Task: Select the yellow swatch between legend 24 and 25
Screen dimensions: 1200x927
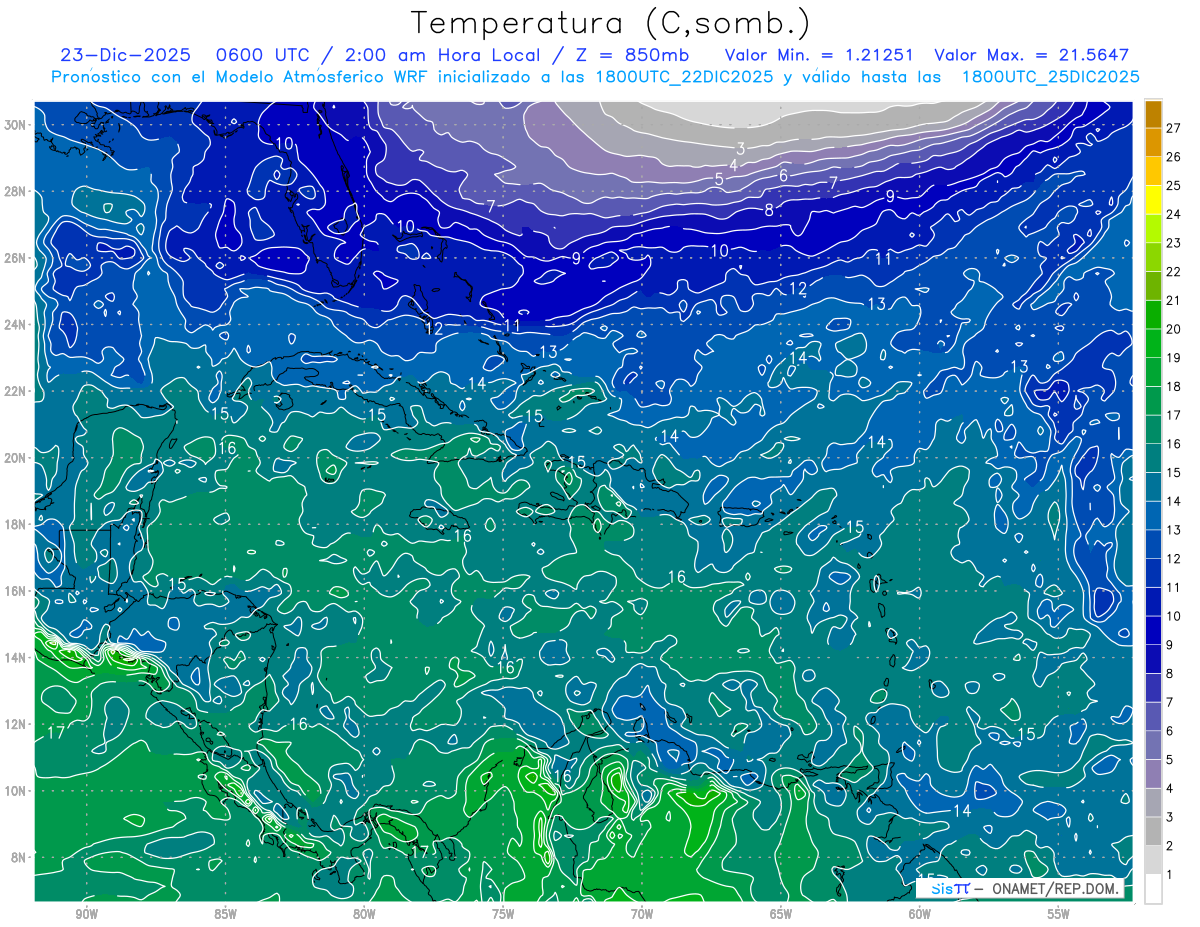Action: [x=1153, y=200]
